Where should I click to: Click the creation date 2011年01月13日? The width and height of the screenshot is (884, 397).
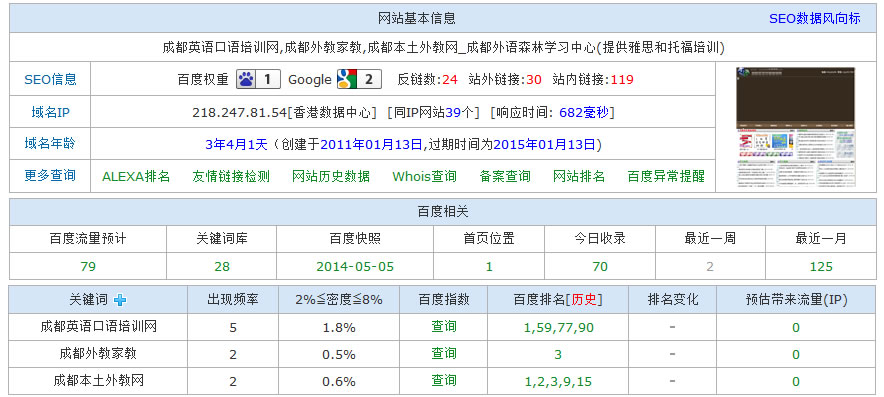372,145
